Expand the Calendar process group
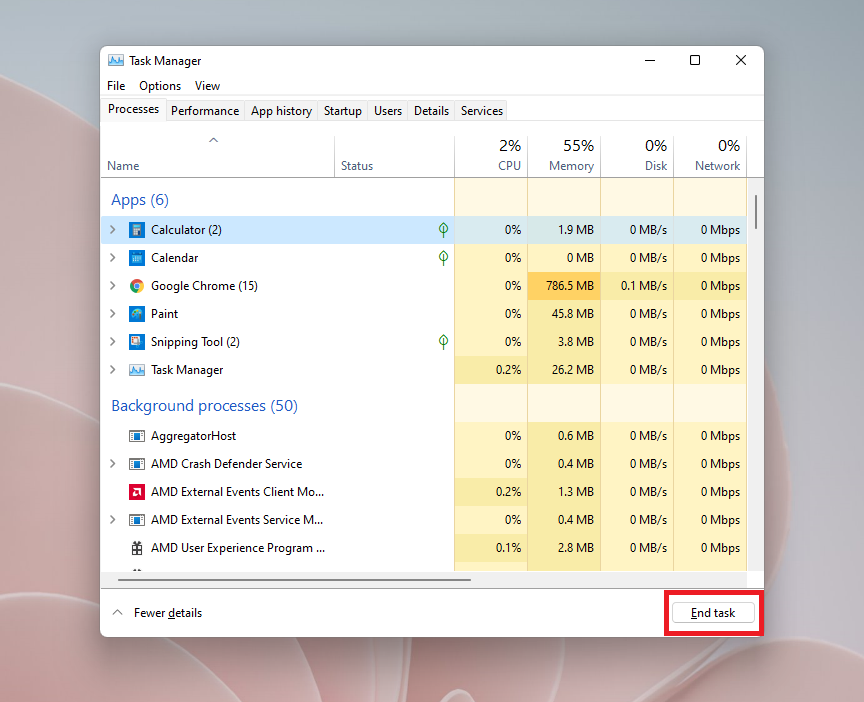Image resolution: width=864 pixels, height=702 pixels. click(x=112, y=258)
